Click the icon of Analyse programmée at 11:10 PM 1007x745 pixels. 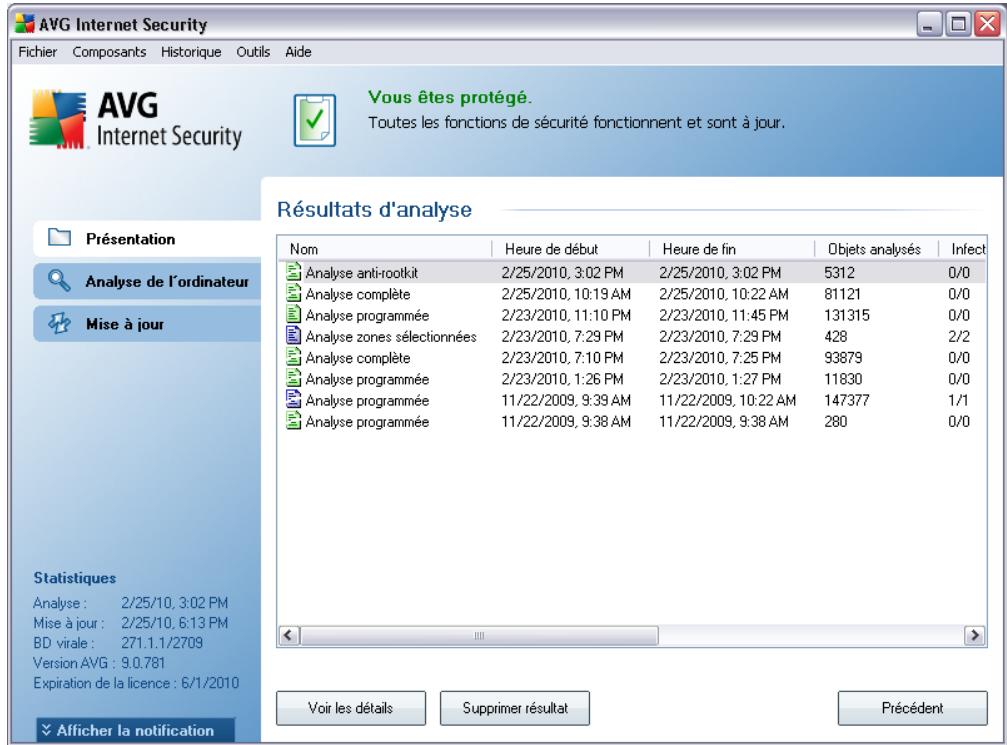click(293, 315)
